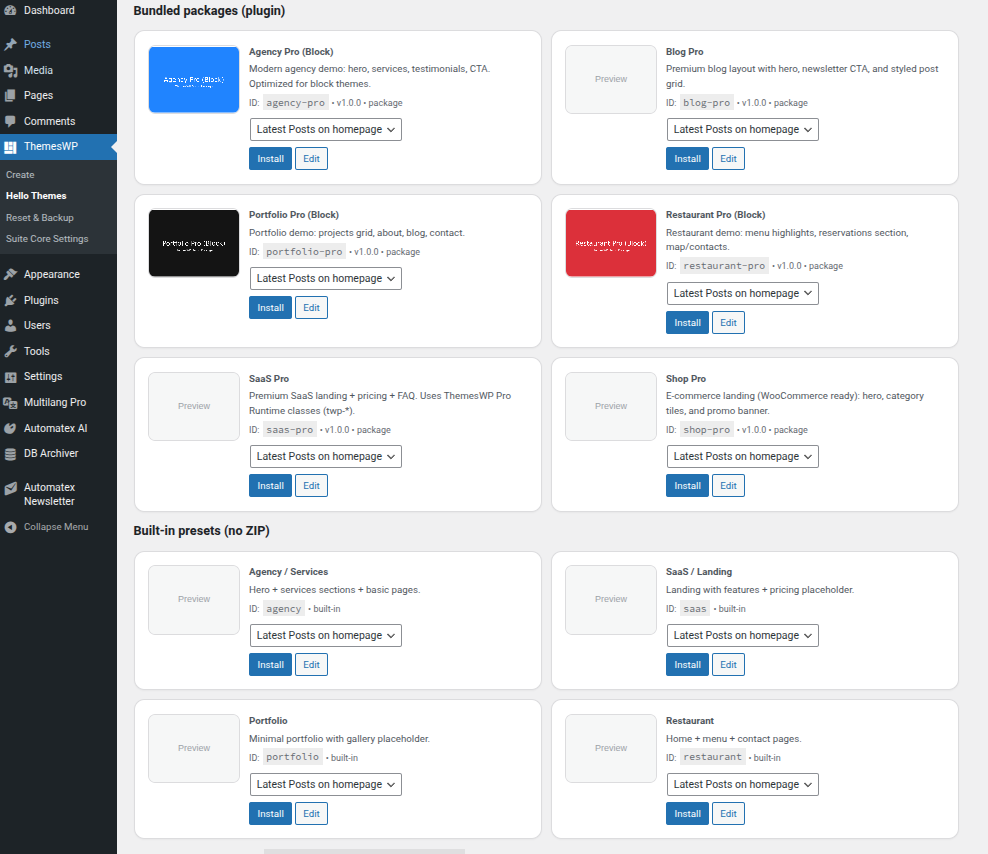Select Create under ThemesWP menu

20,174
